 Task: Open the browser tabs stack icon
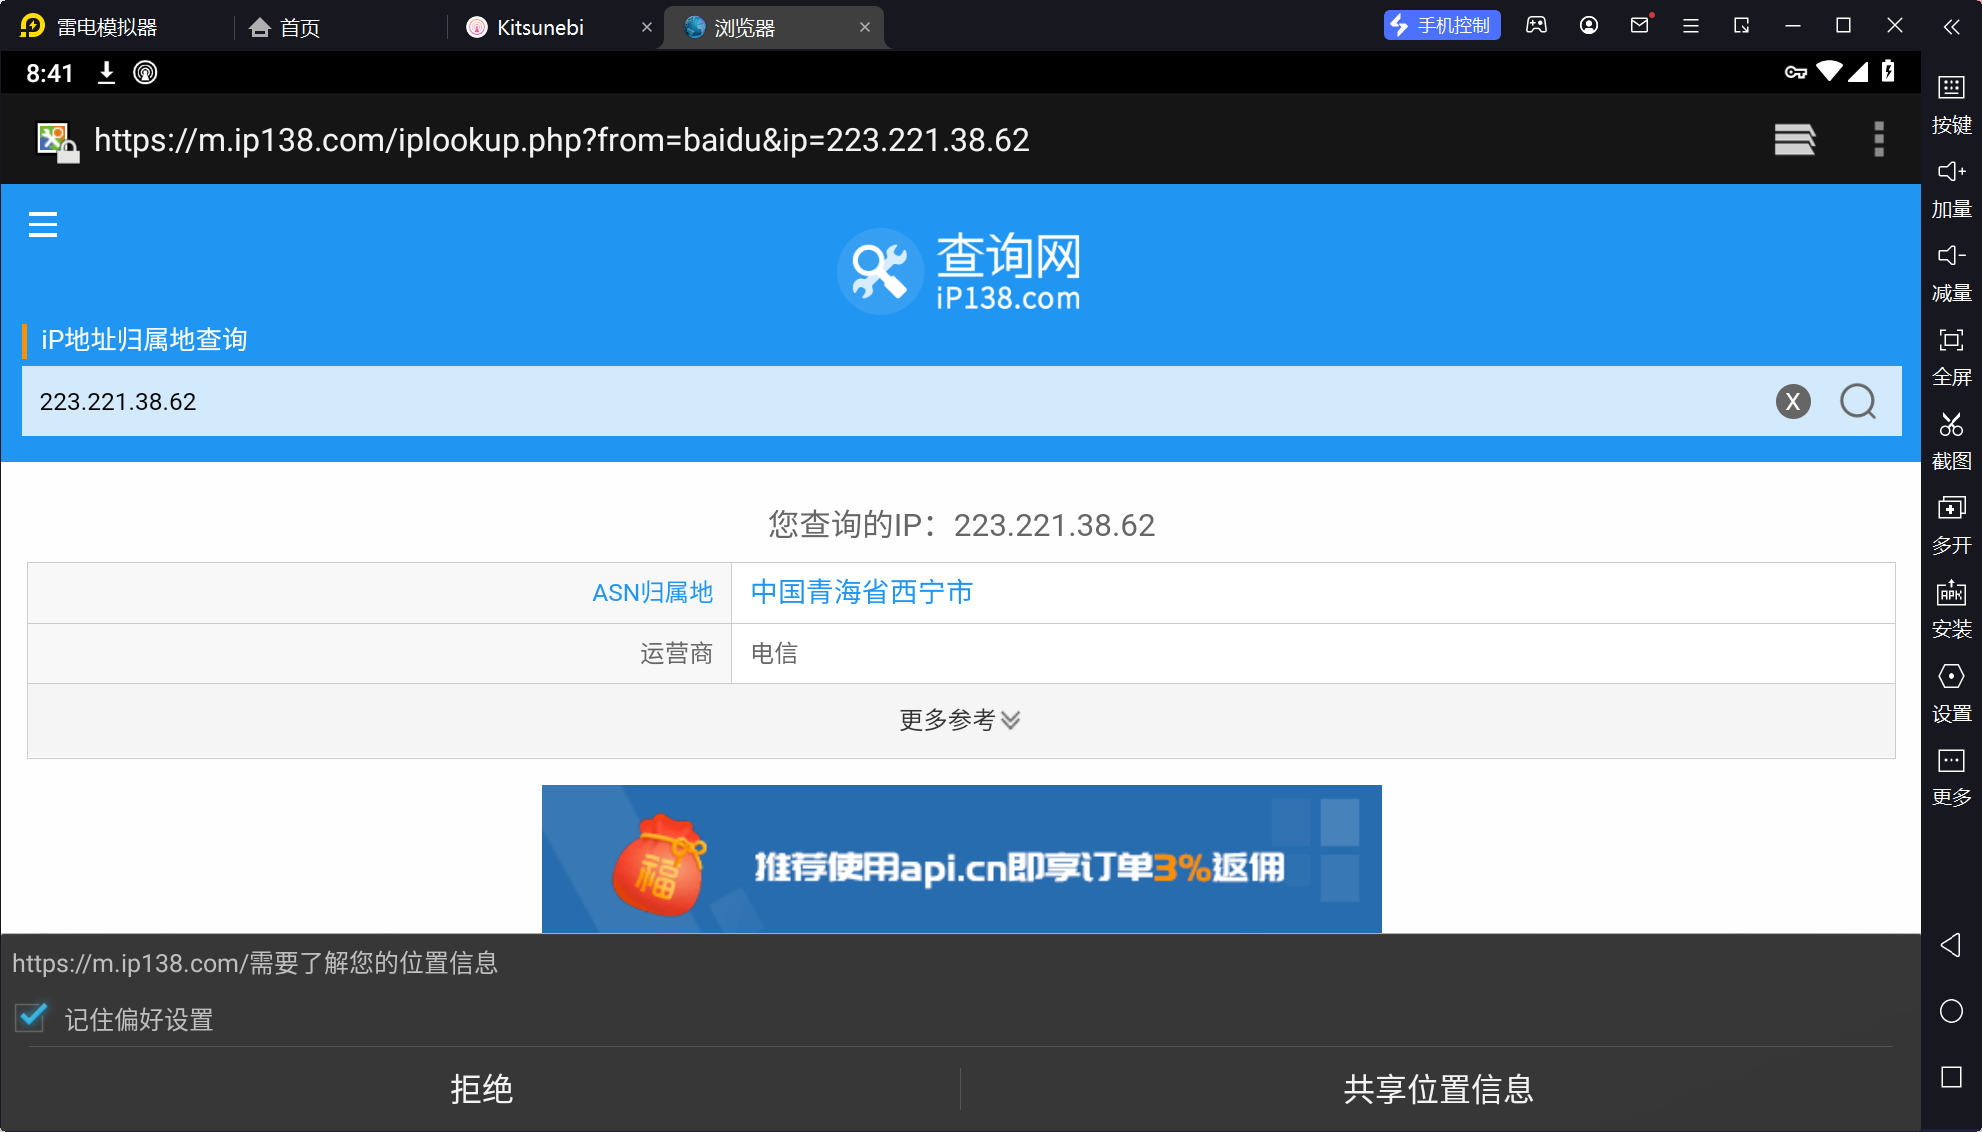point(1794,139)
